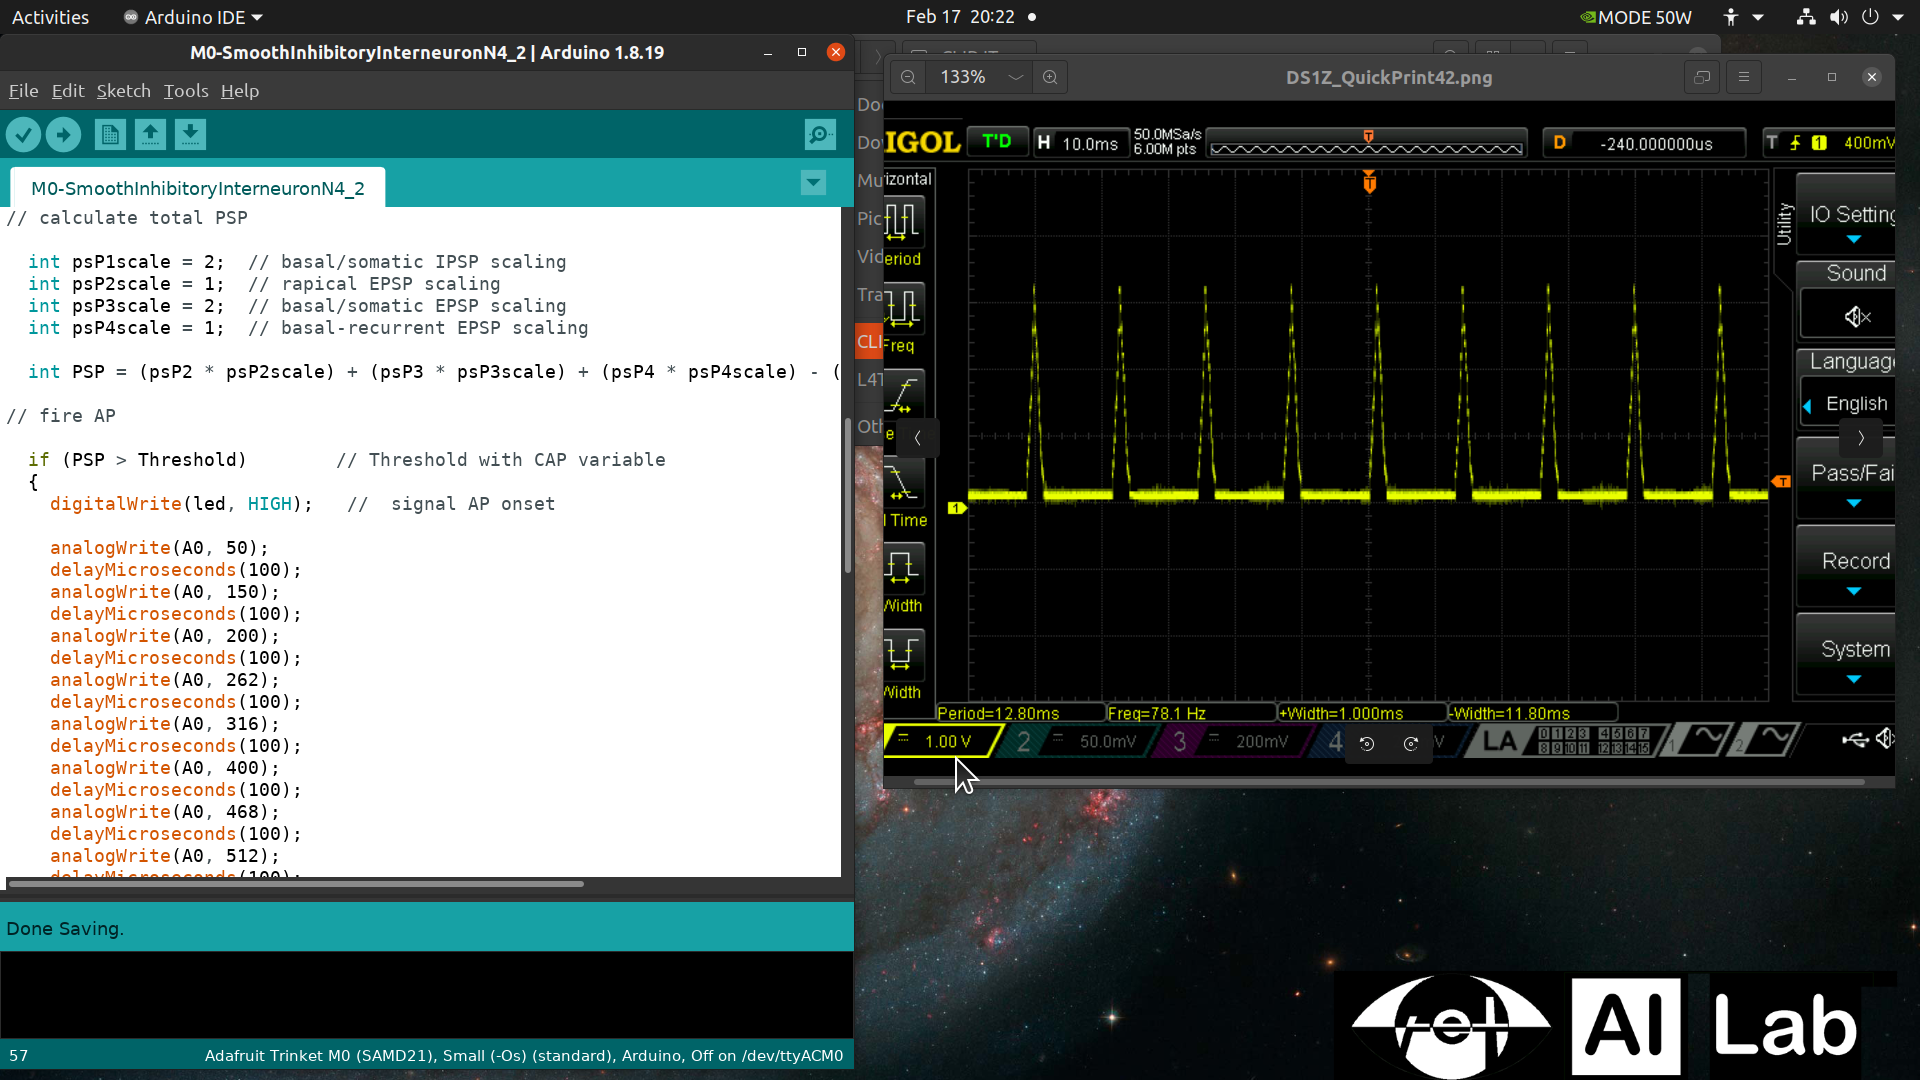The image size is (1920, 1080).
Task: Open the network status icon in the tray
Action: coord(1804,17)
